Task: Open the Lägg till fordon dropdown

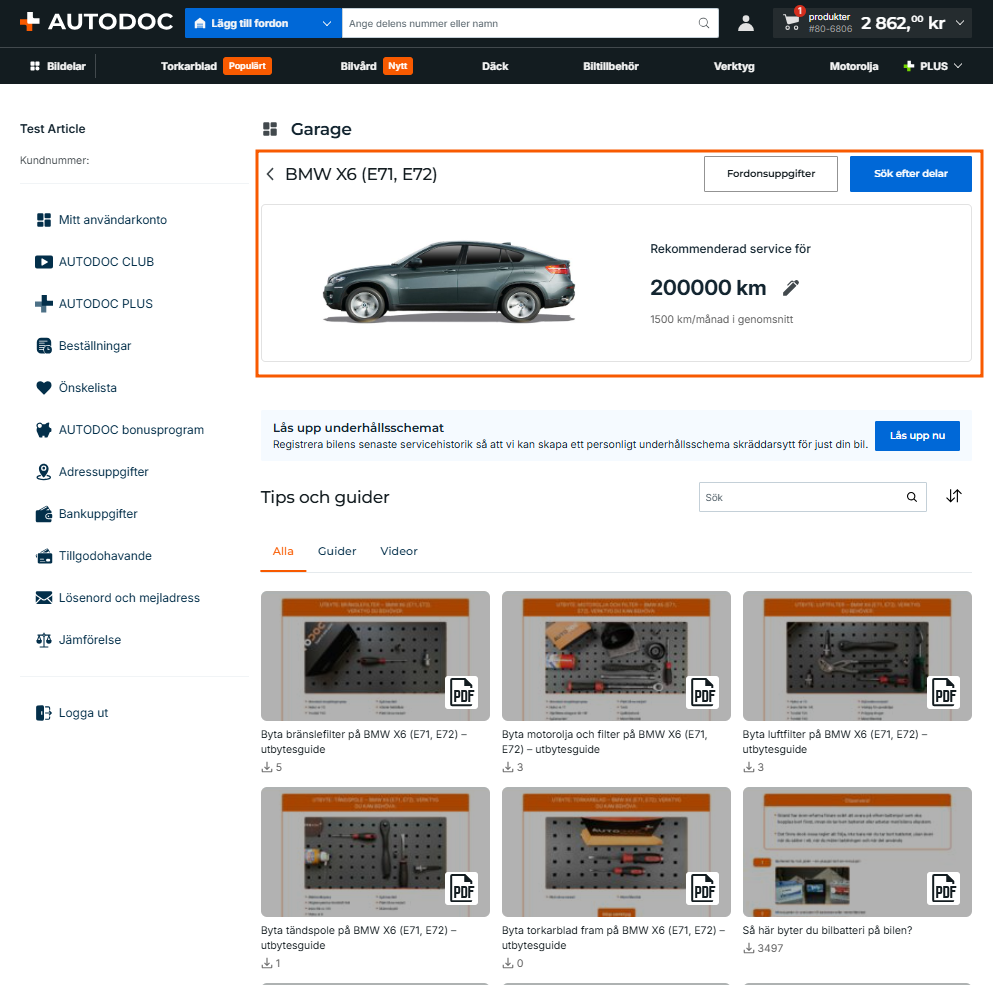Action: tap(263, 23)
